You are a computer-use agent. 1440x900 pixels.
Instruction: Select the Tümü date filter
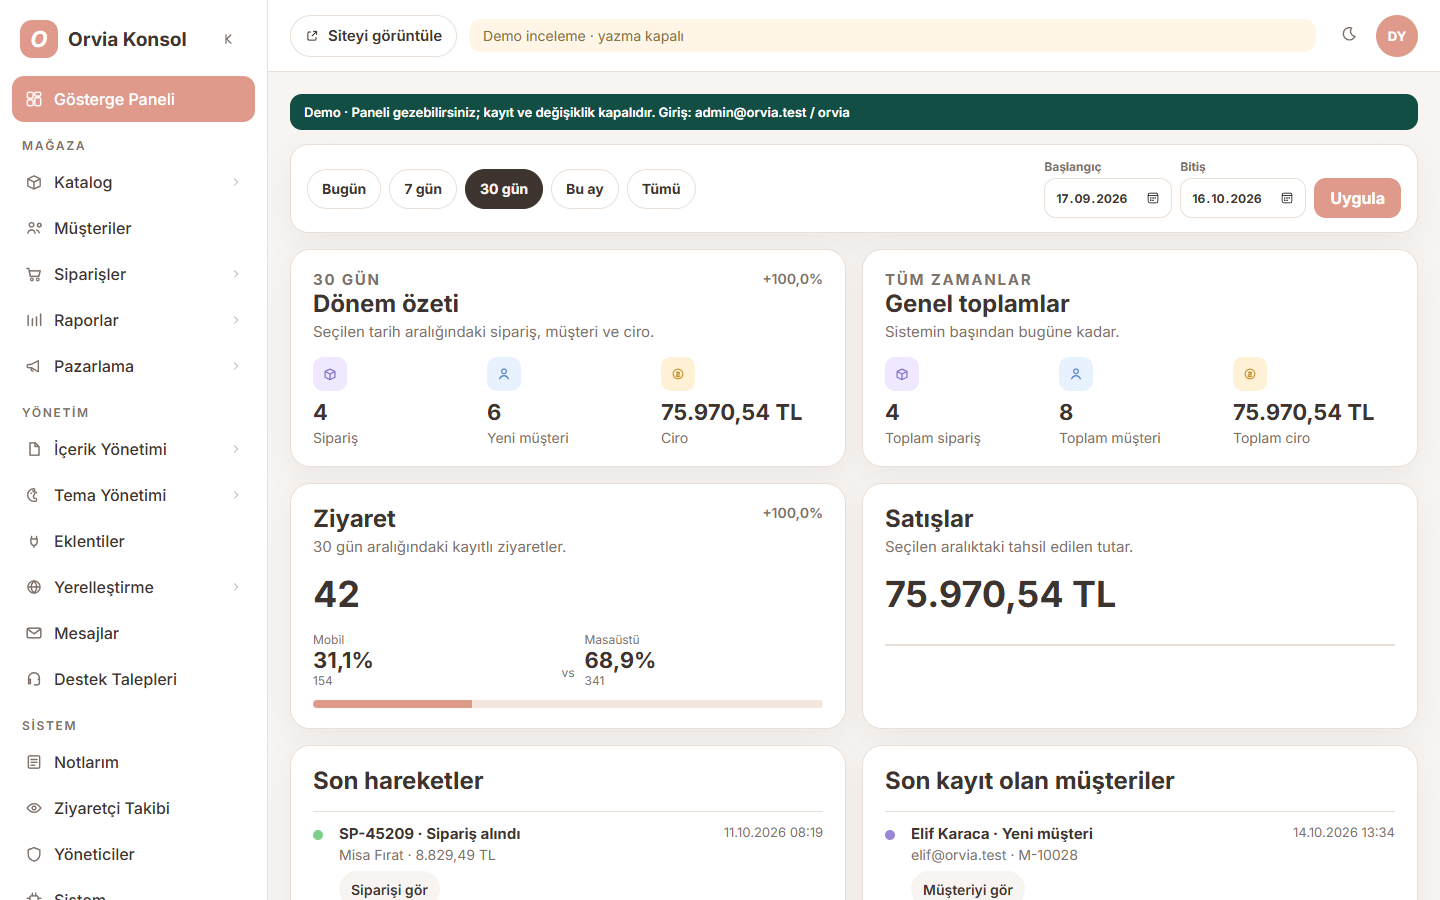(661, 189)
